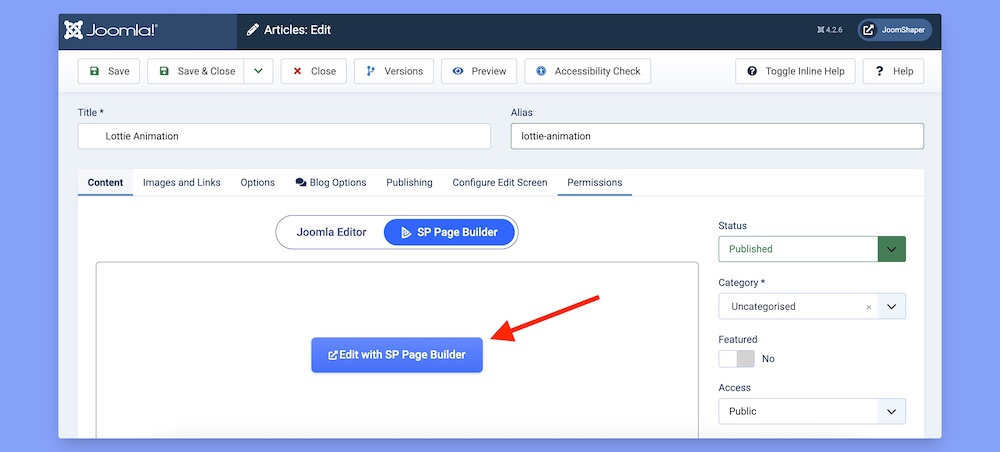1000x452 pixels.
Task: Select SP Page Builder editor mode
Action: tap(449, 232)
